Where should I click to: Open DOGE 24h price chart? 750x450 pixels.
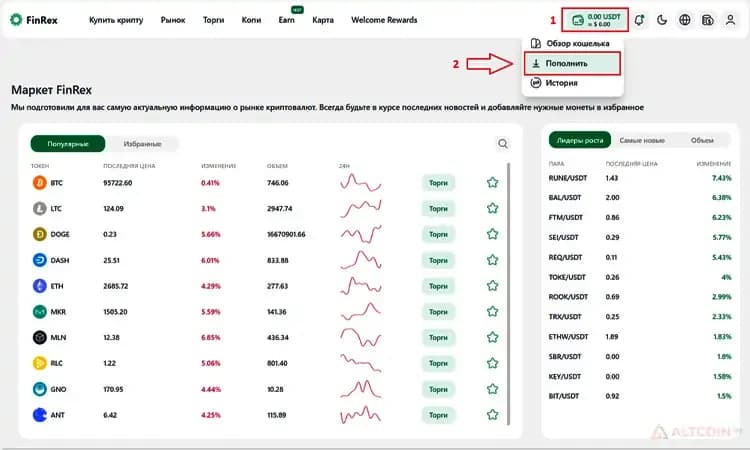tap(361, 234)
